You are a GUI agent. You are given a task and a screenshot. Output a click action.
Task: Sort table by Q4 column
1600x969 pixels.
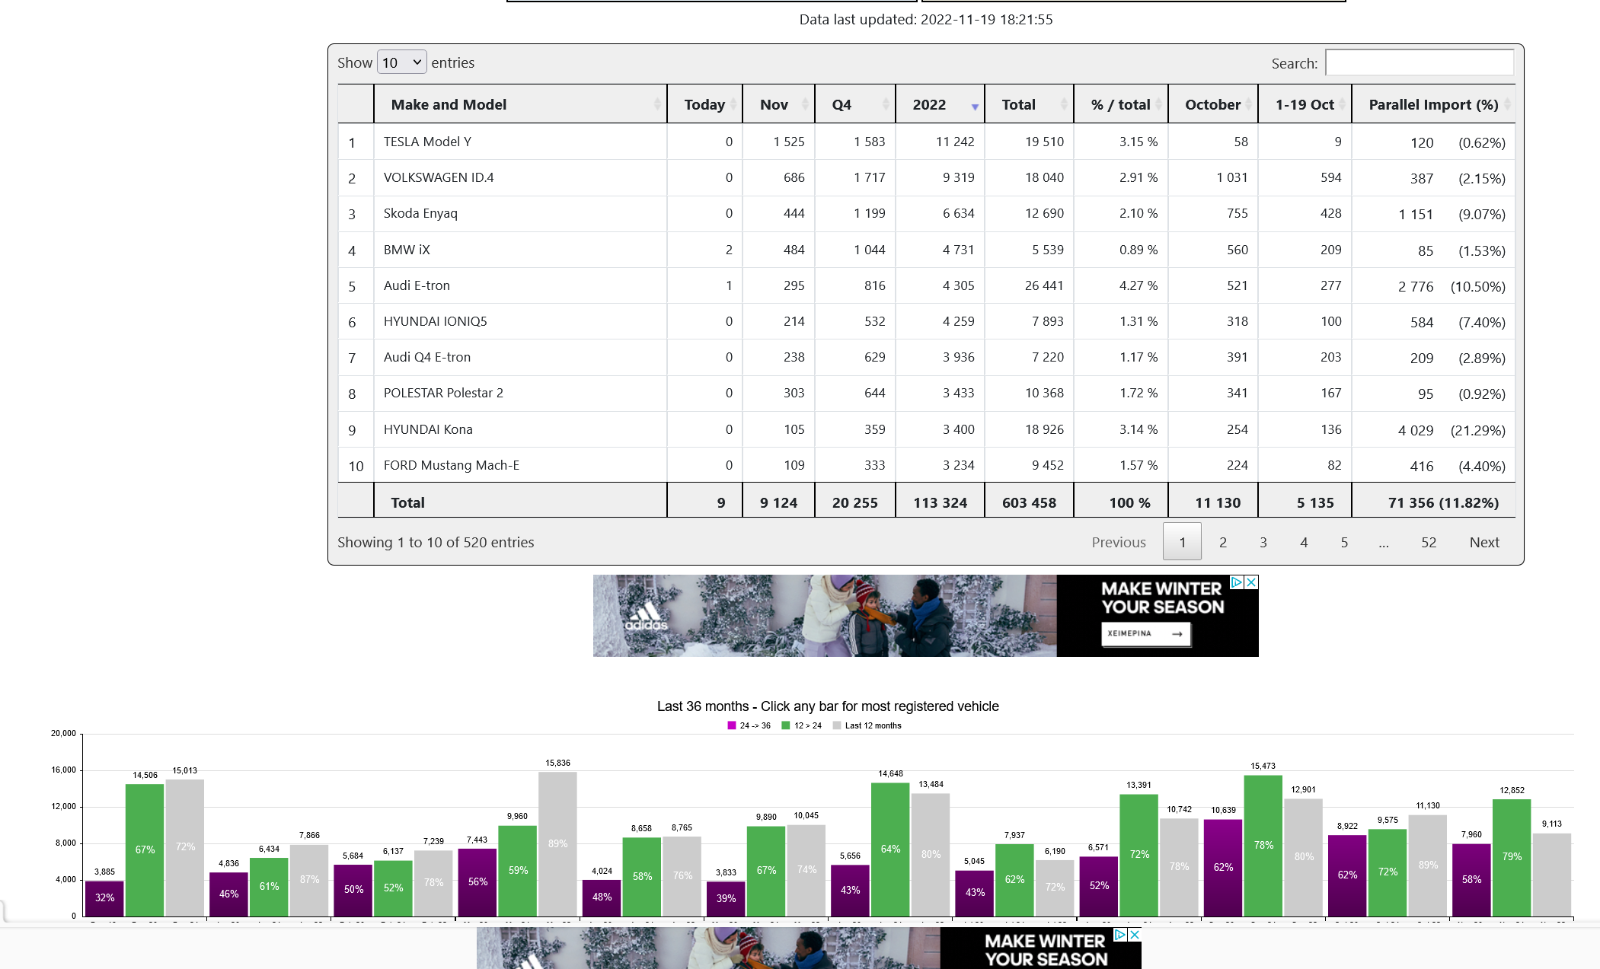click(x=855, y=104)
